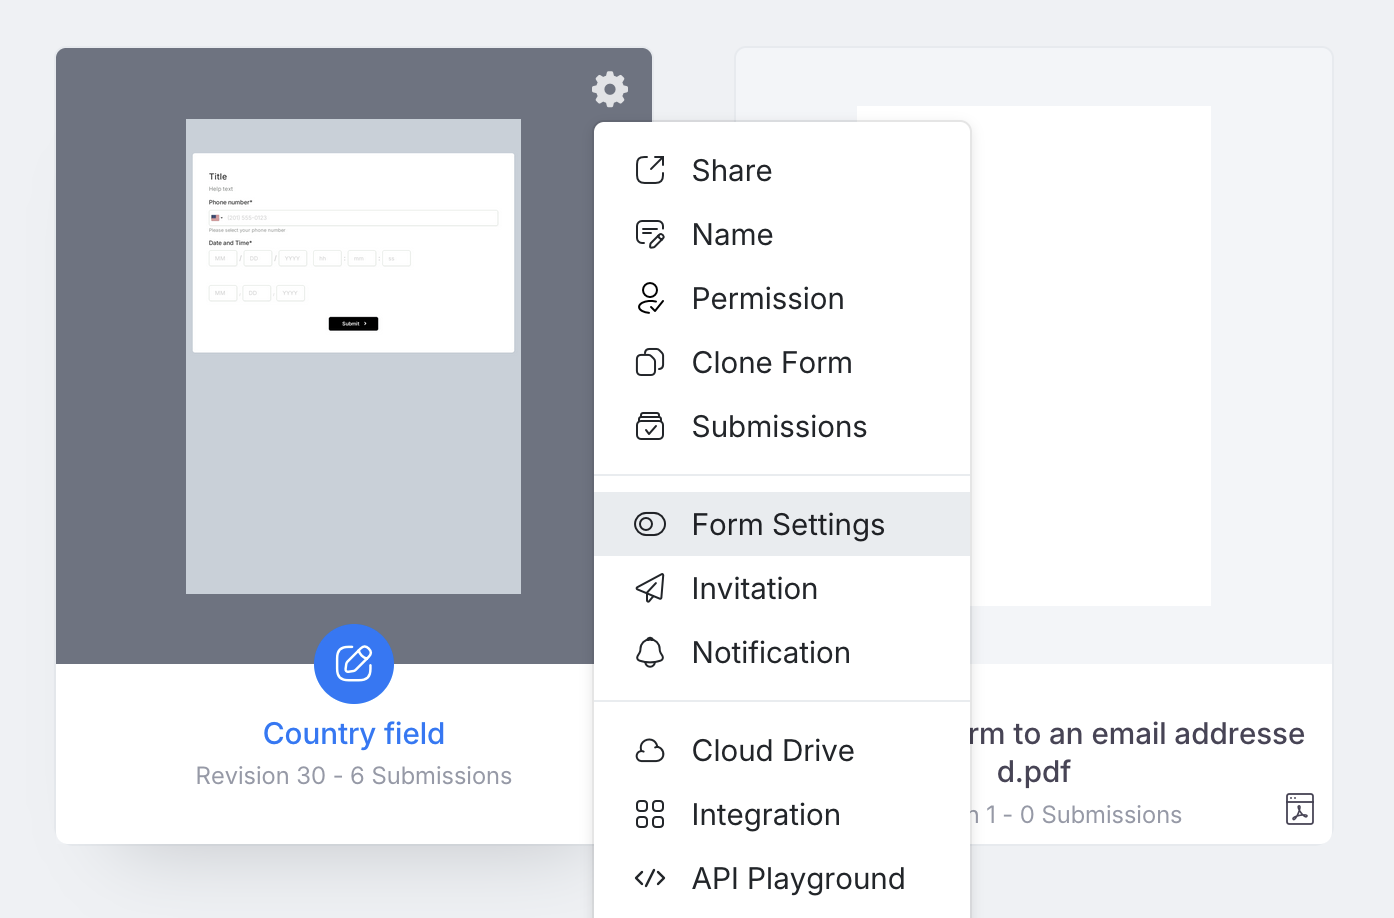This screenshot has width=1394, height=918.
Task: Click the Clone Form copy icon
Action: click(650, 362)
